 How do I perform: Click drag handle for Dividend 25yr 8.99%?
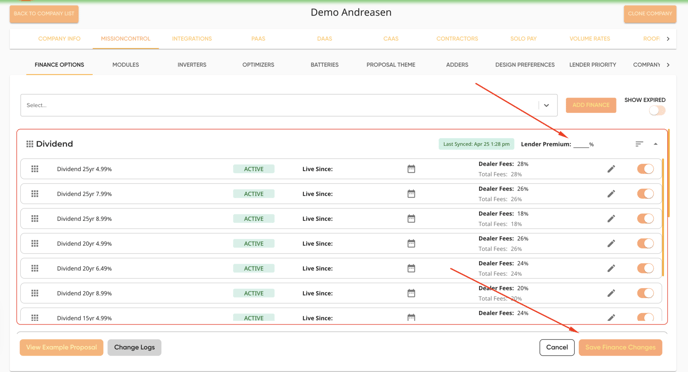coord(35,218)
